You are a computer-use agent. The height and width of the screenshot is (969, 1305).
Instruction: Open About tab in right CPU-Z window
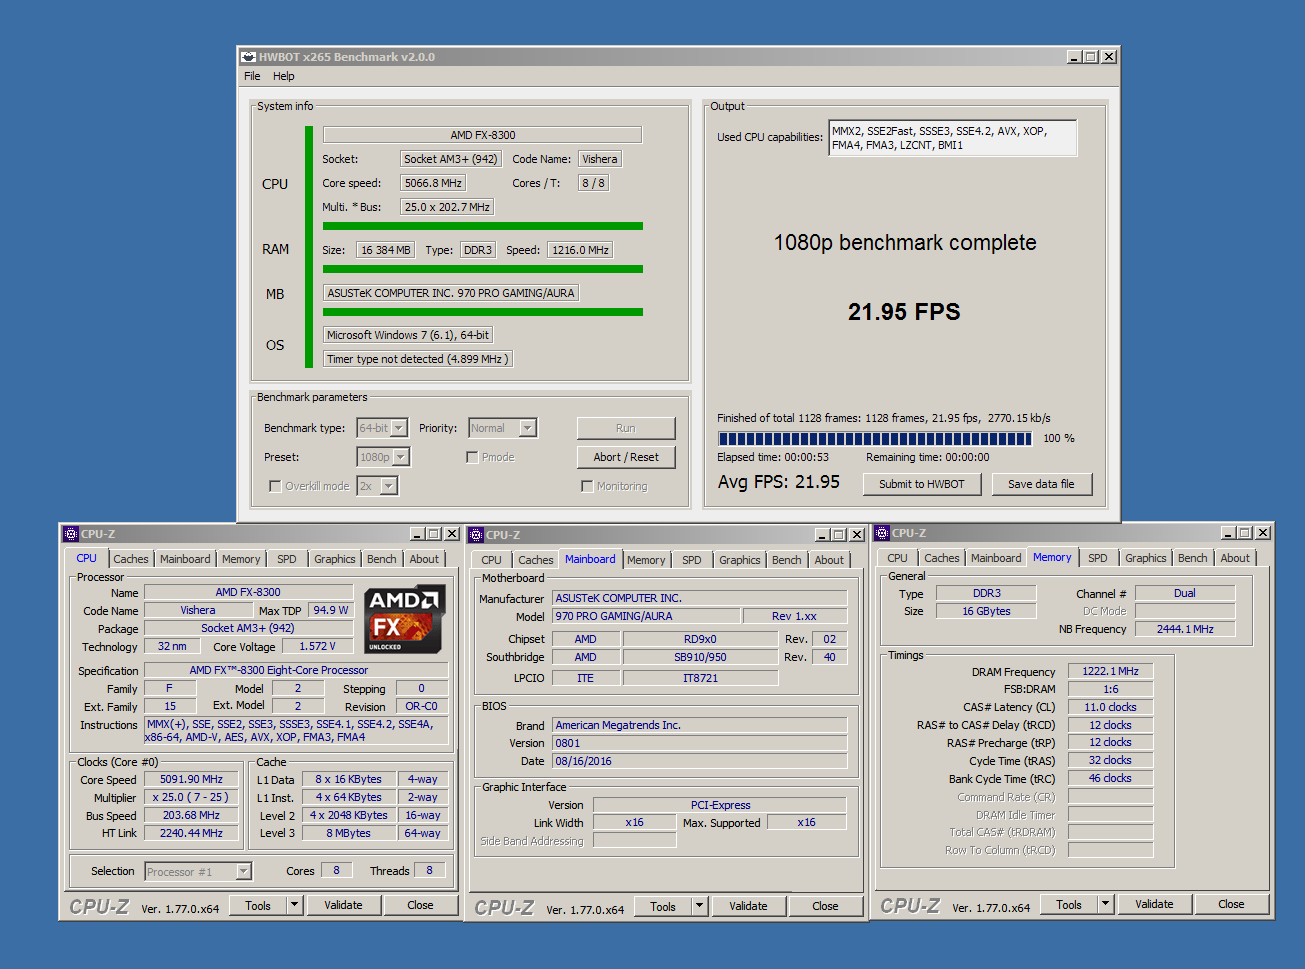point(1235,558)
